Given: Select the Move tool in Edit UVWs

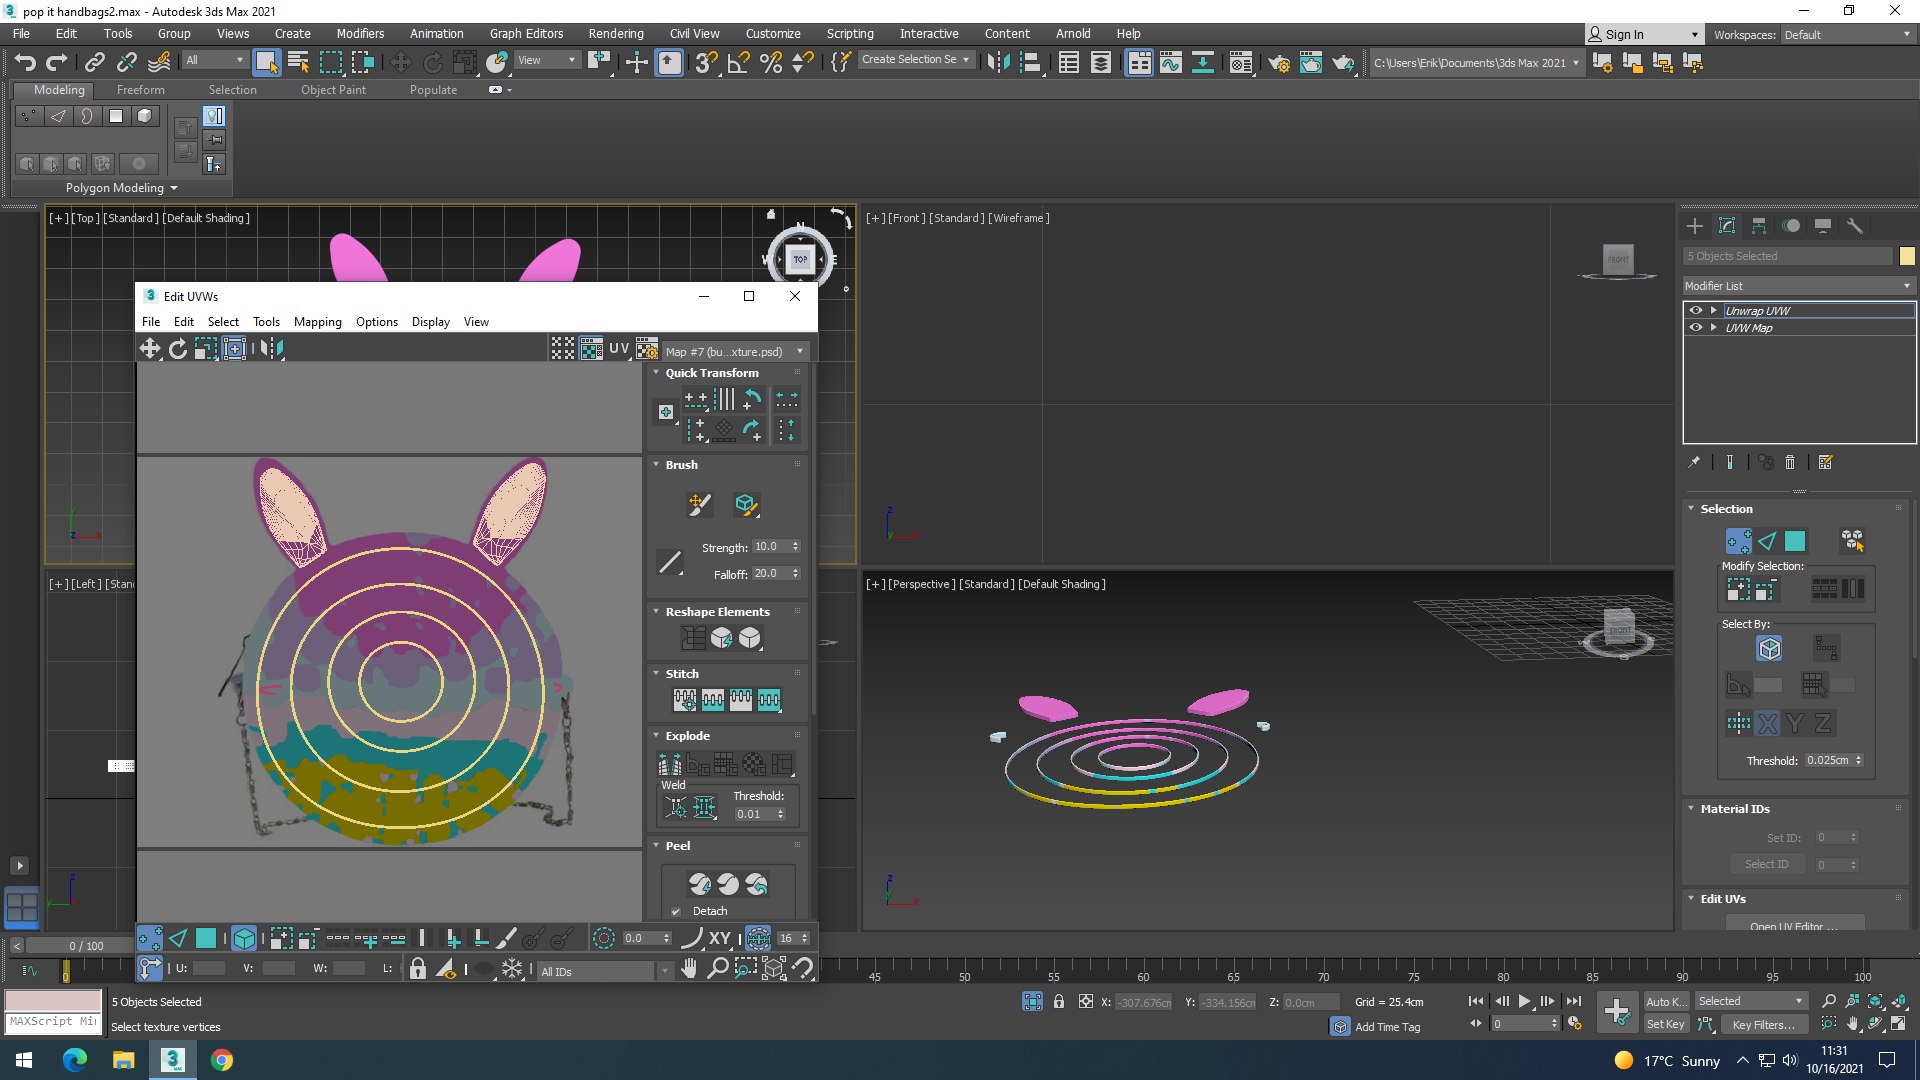Looking at the screenshot, I should (x=150, y=348).
